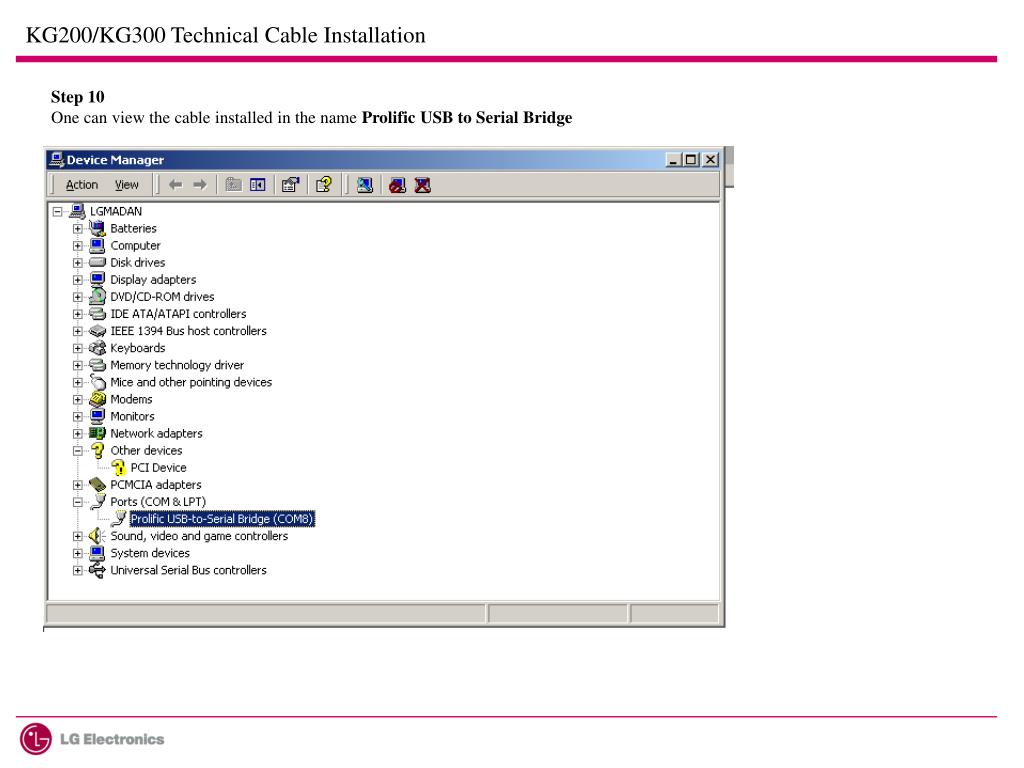The image size is (1024, 768).
Task: Expand the Display adapters category
Action: tap(78, 280)
